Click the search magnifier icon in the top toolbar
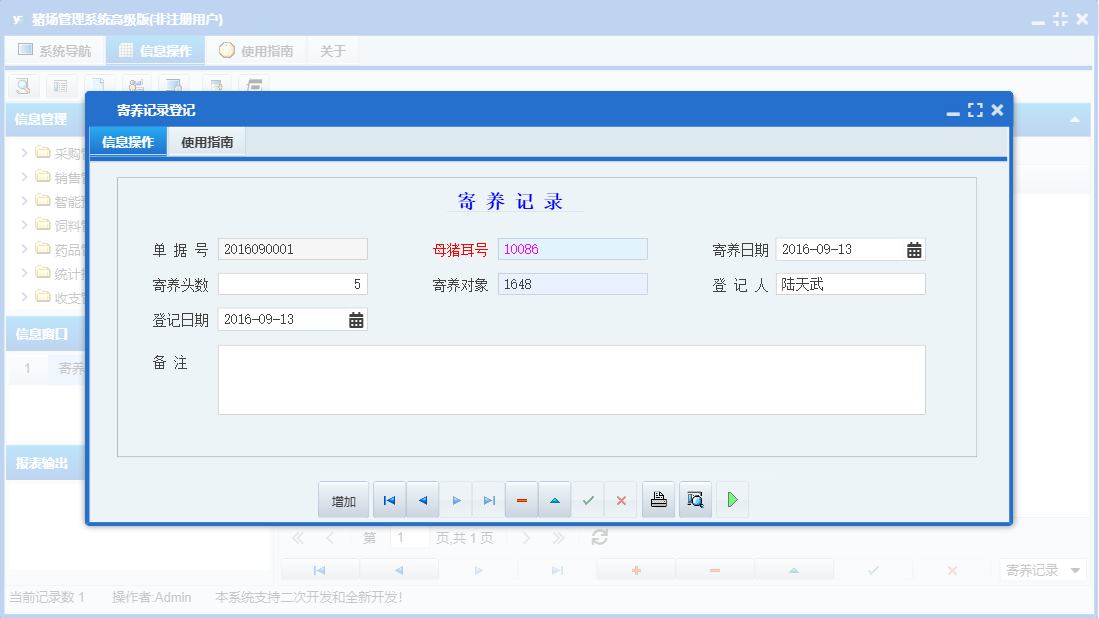This screenshot has width=1099, height=618. (x=22, y=86)
